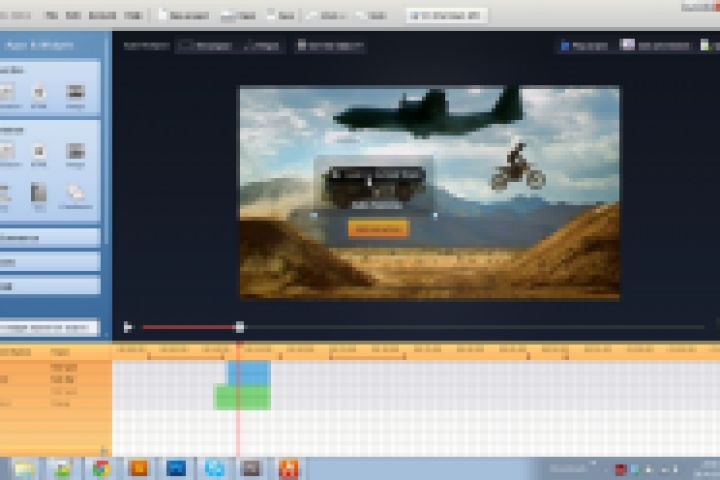Open Google Chrome from the taskbar
The height and width of the screenshot is (480, 720).
[x=101, y=469]
